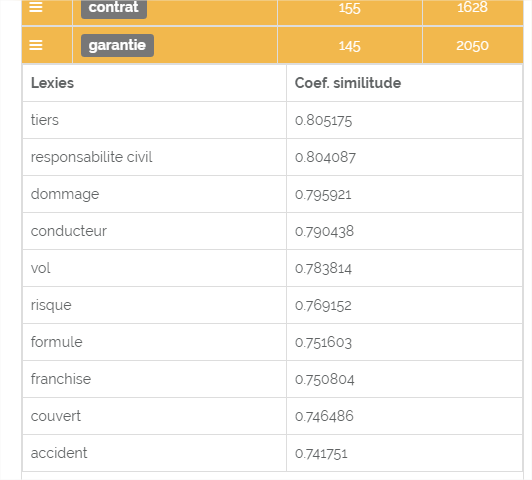Click the hamburger icon on contrat row

(x=36, y=7)
